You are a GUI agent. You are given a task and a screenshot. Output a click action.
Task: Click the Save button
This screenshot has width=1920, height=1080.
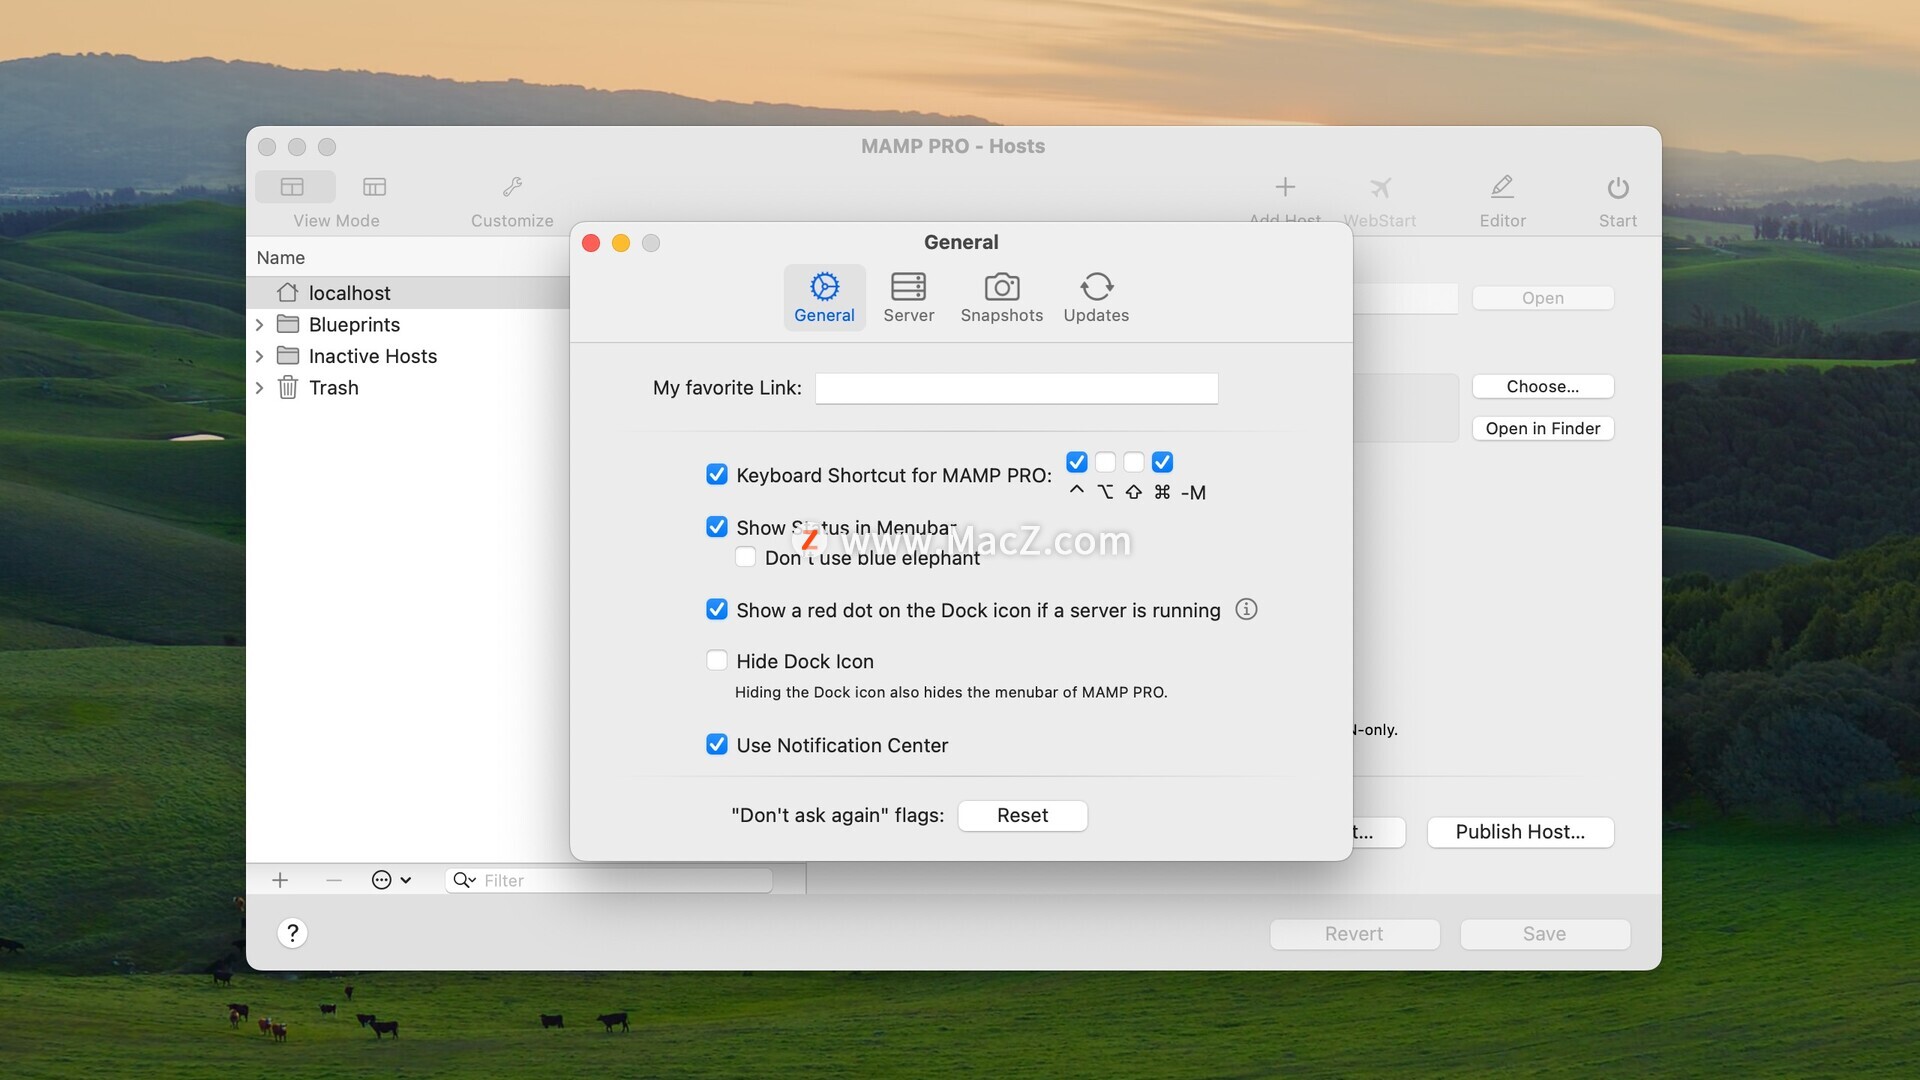coord(1544,934)
